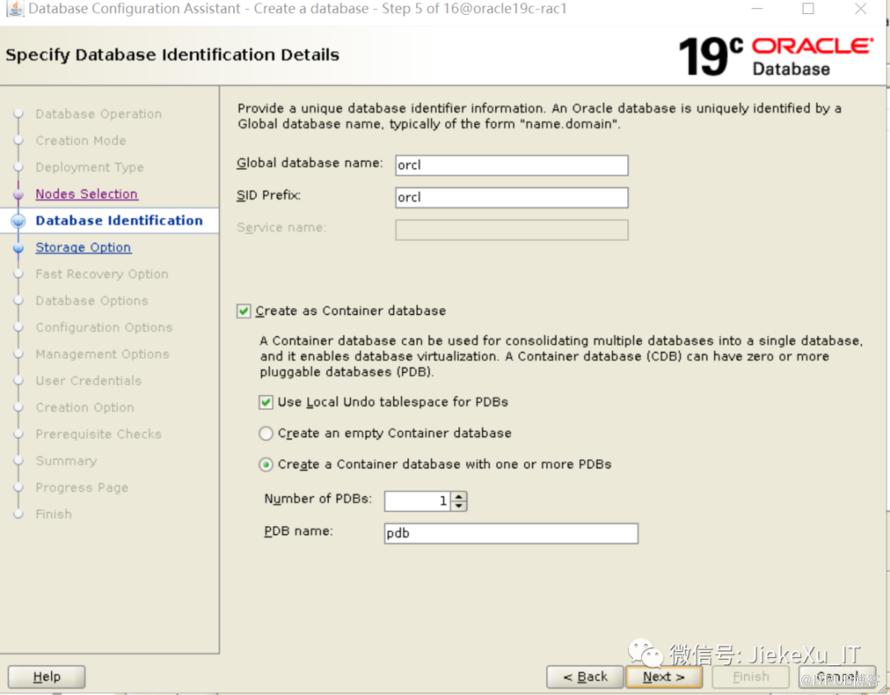Screen dimensions: 890x695
Task: Click the Database Options step label
Action: [x=91, y=301]
